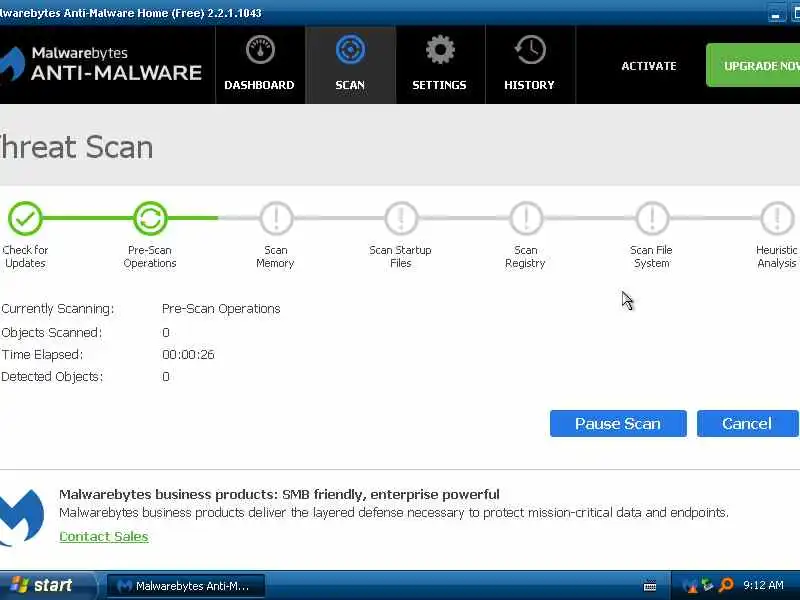Click the Pre-Scan Operations progress icon

point(150,218)
